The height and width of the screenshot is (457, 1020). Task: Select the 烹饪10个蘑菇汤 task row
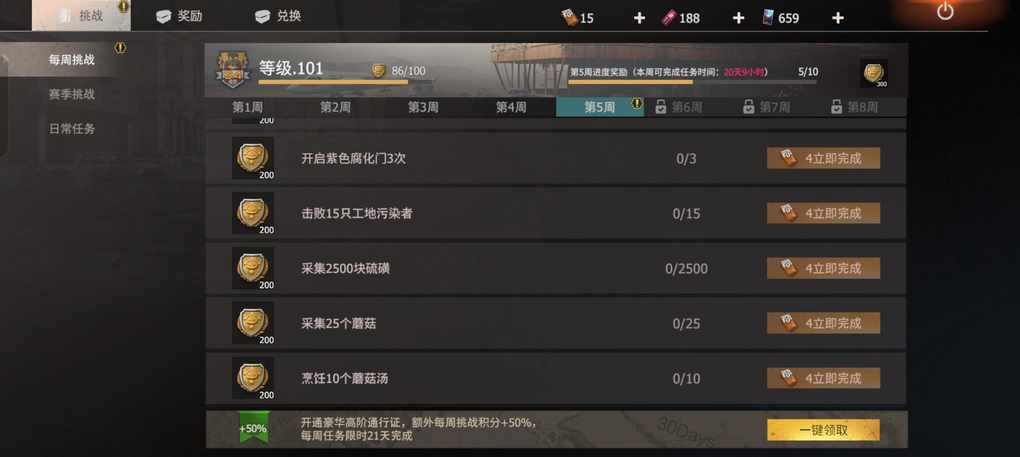point(556,378)
